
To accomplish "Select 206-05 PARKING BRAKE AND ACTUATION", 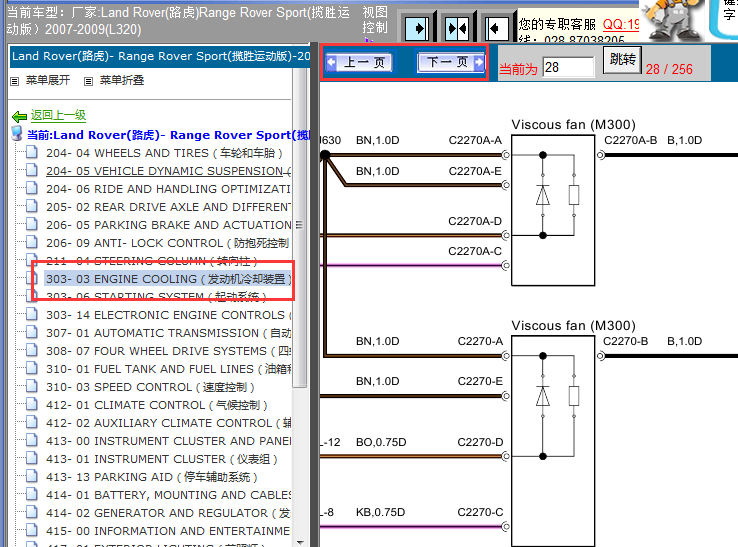I will pos(168,225).
